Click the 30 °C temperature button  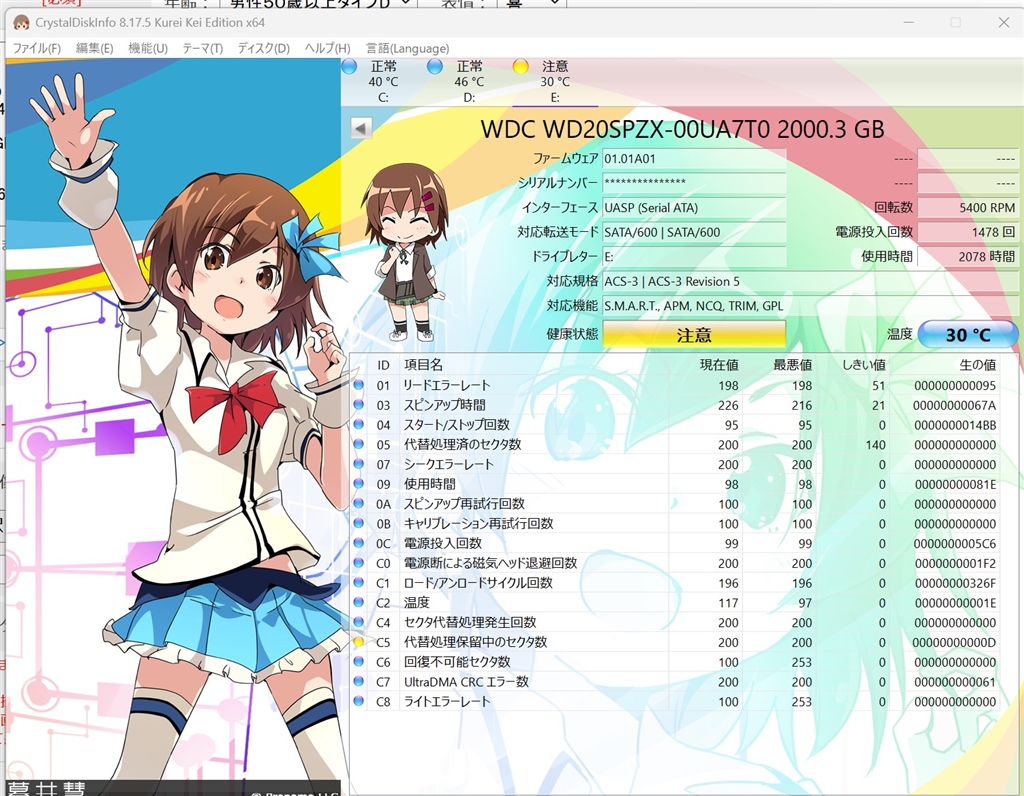point(968,335)
